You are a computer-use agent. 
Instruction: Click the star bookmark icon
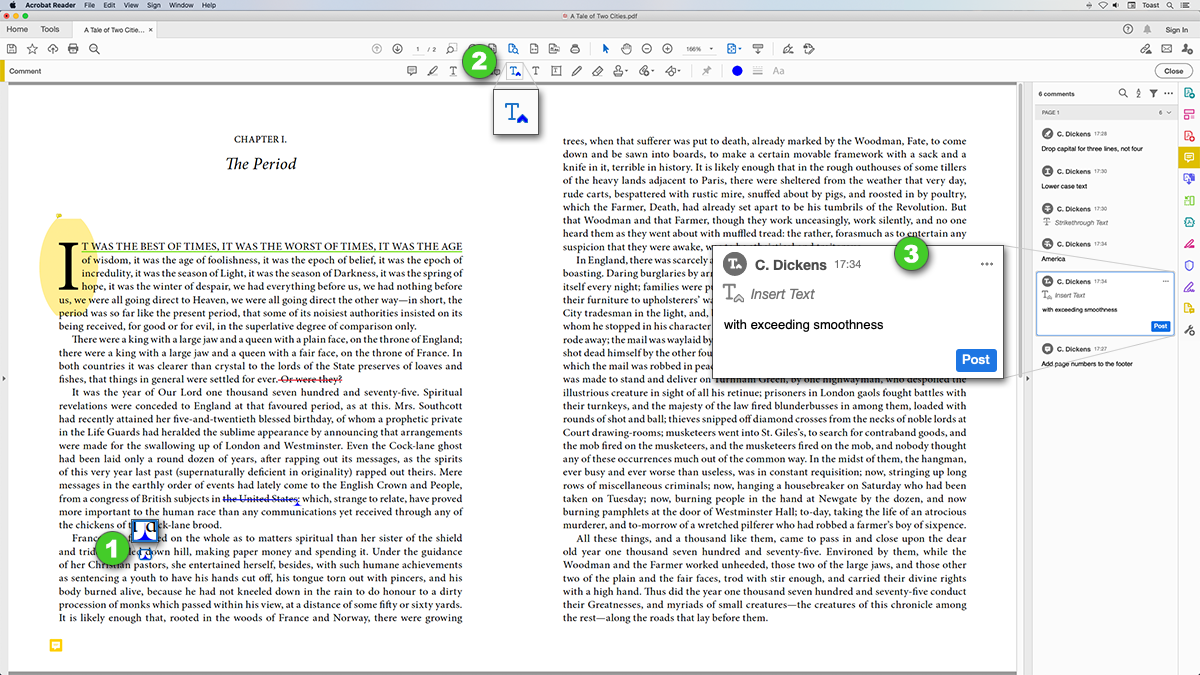pyautogui.click(x=32, y=48)
